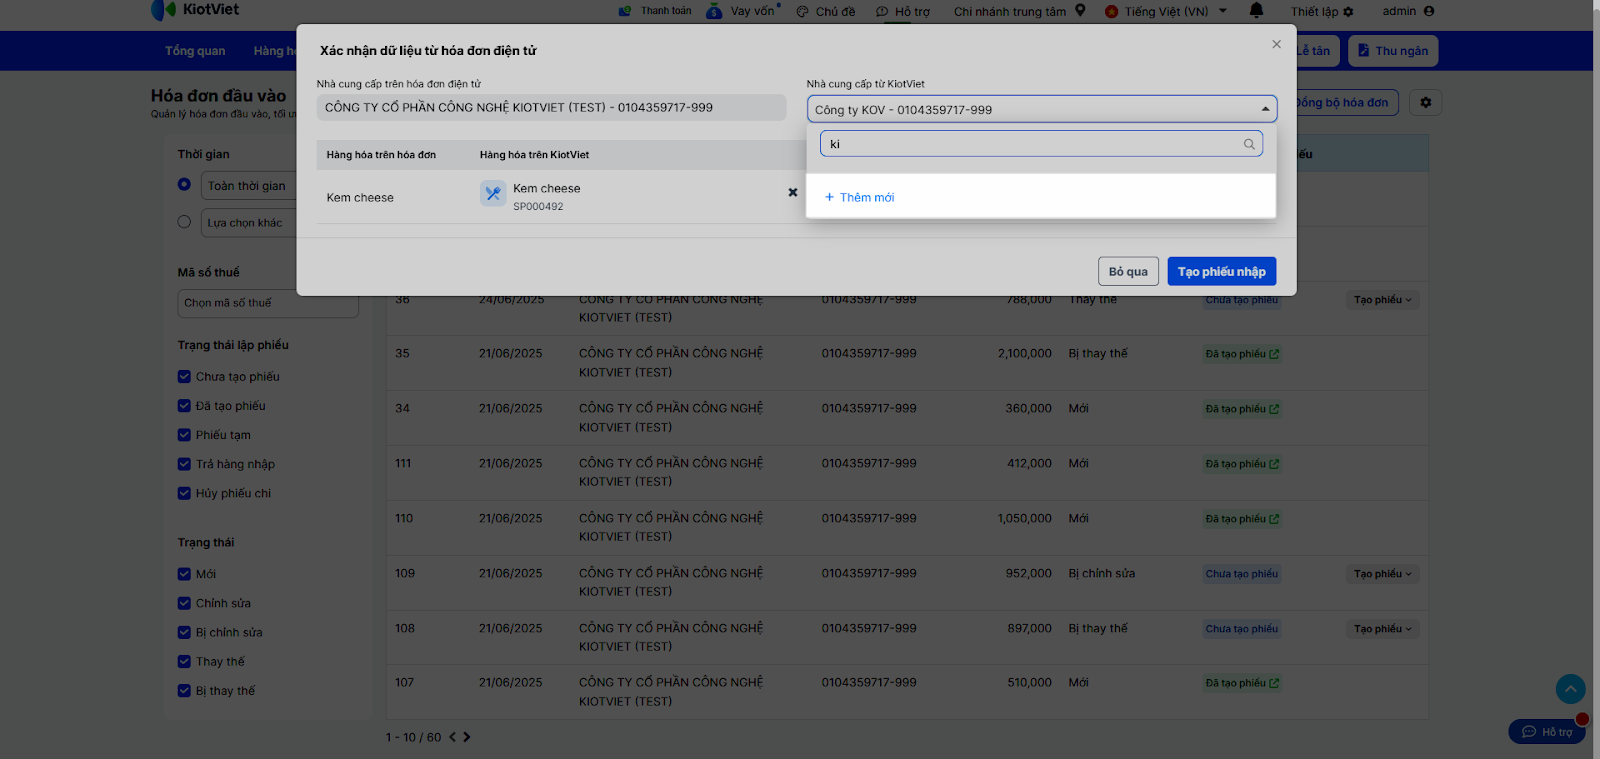Click the magnifier icon in supplier search
The width and height of the screenshot is (1600, 759).
1249,144
